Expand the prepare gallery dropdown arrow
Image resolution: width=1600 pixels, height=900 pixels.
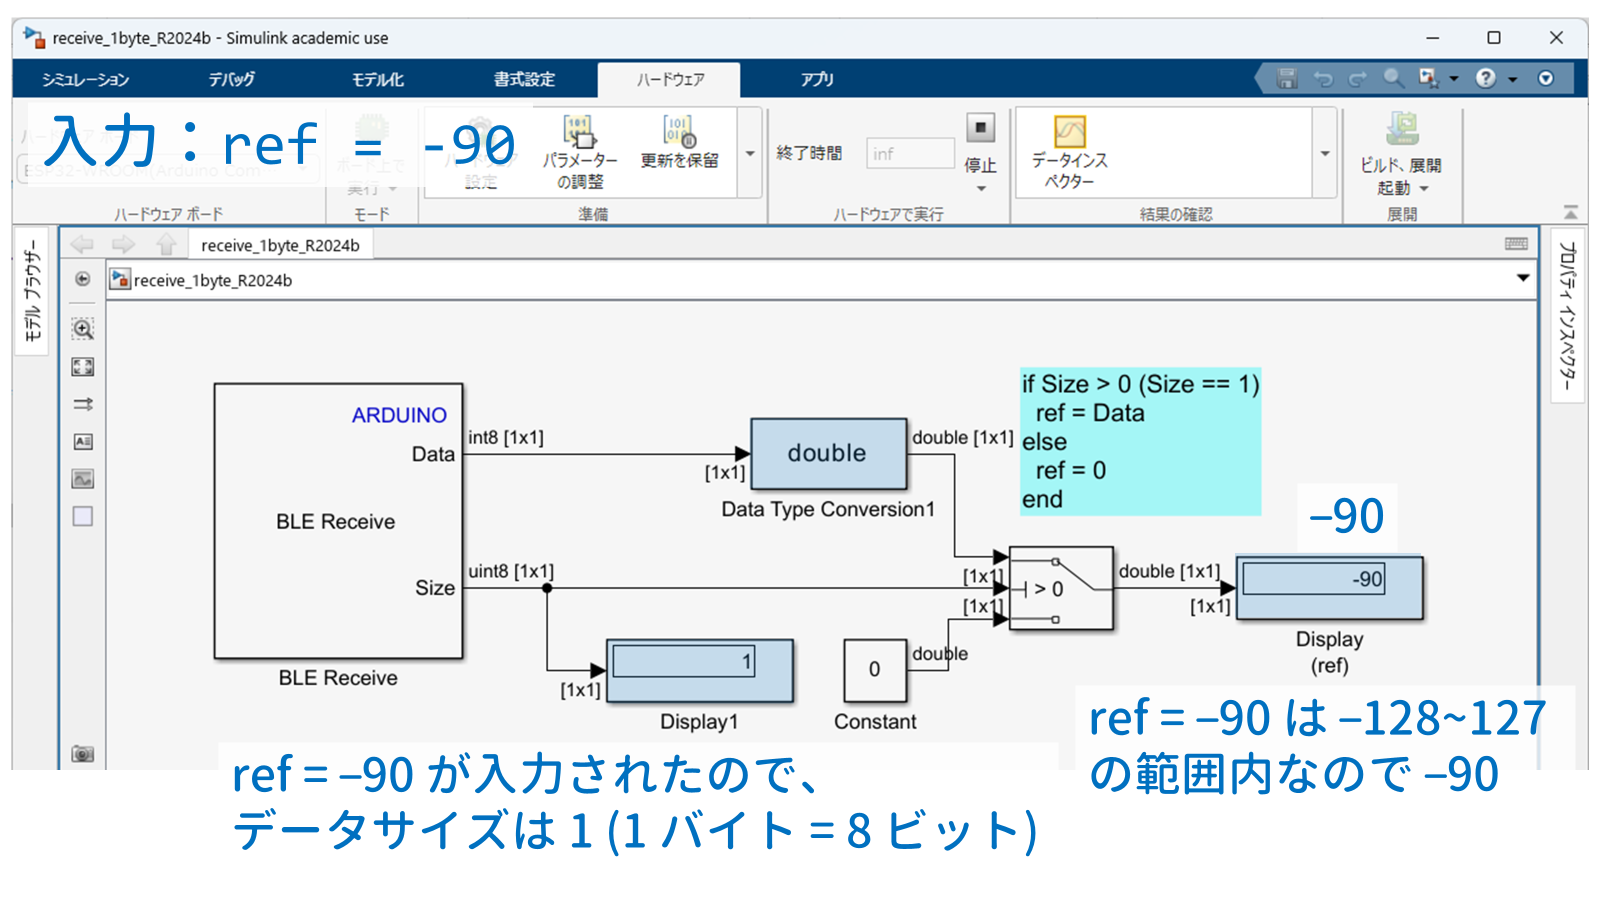(x=750, y=154)
